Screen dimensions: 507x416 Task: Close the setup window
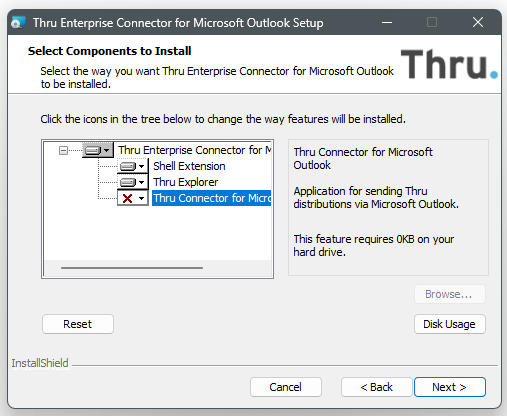pyautogui.click(x=478, y=23)
